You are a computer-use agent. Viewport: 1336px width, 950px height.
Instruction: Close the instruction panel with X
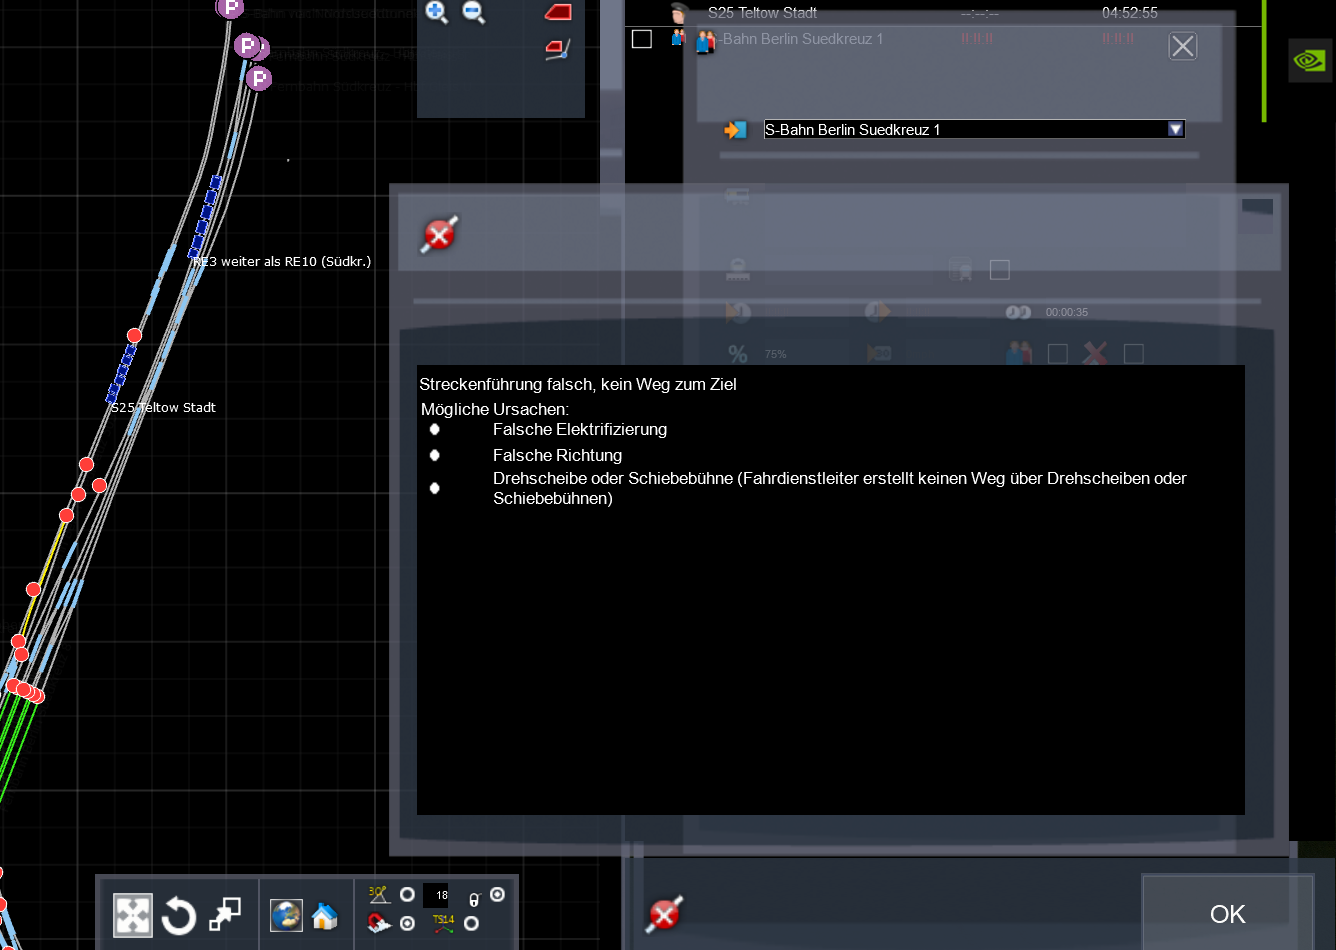tap(1182, 46)
